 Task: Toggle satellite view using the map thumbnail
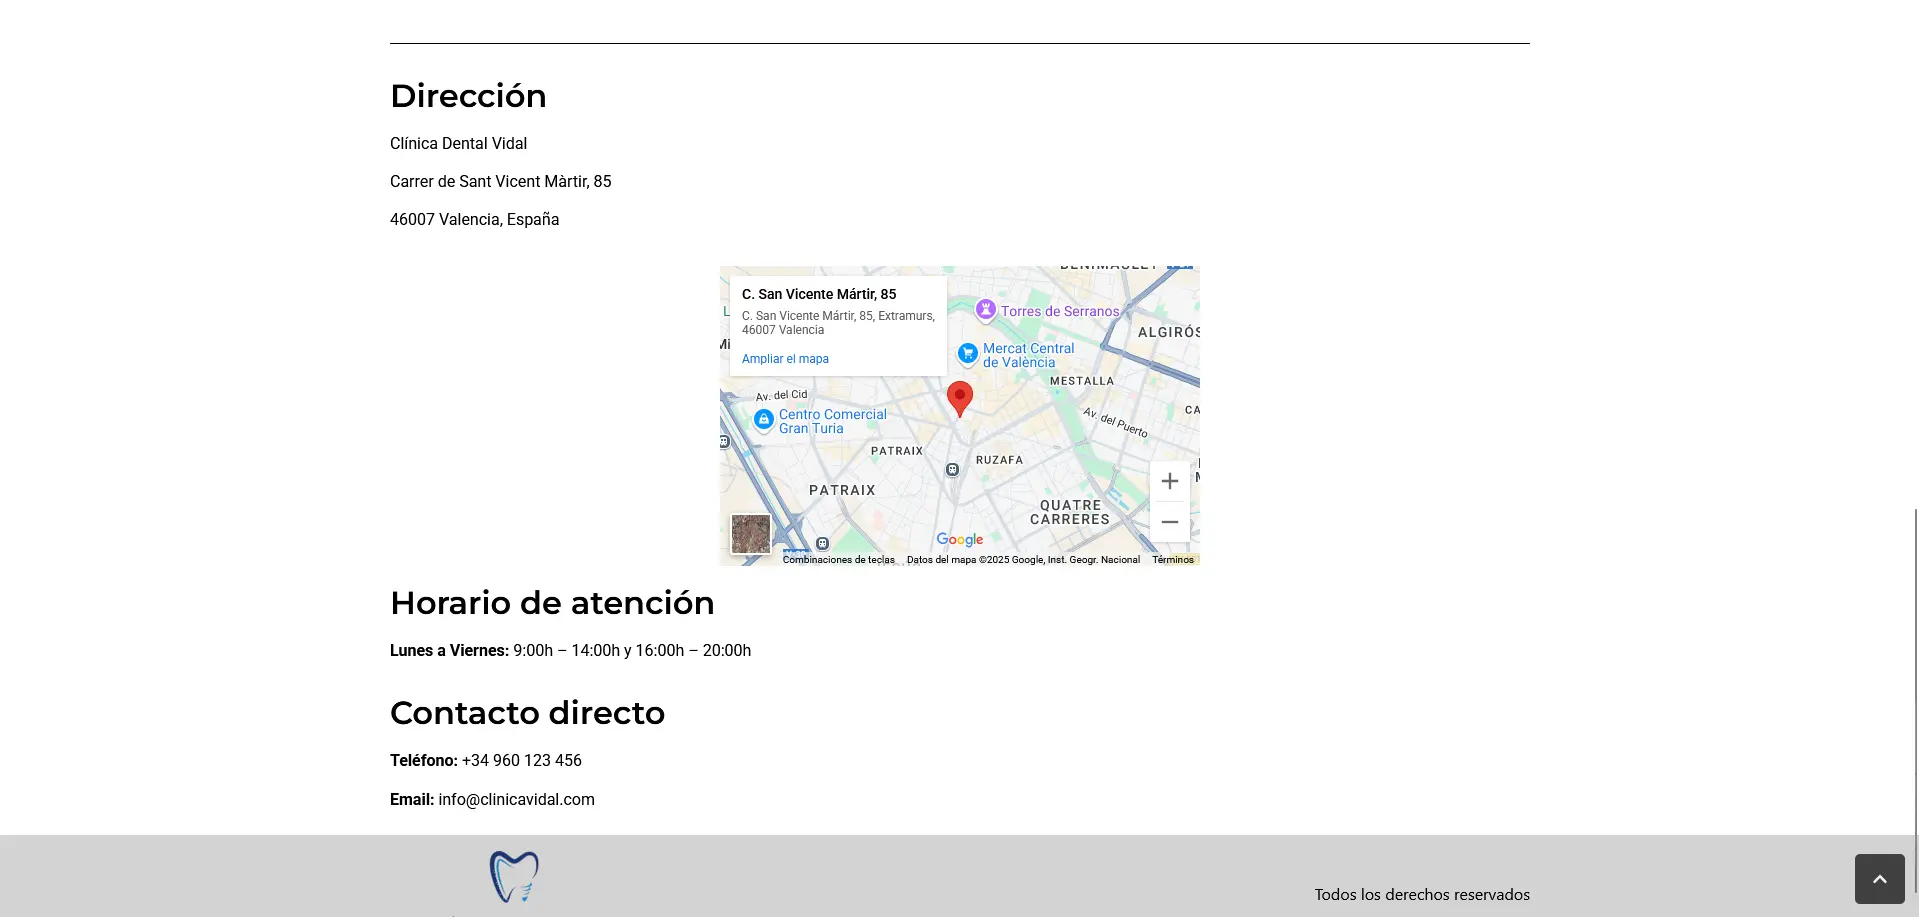750,534
